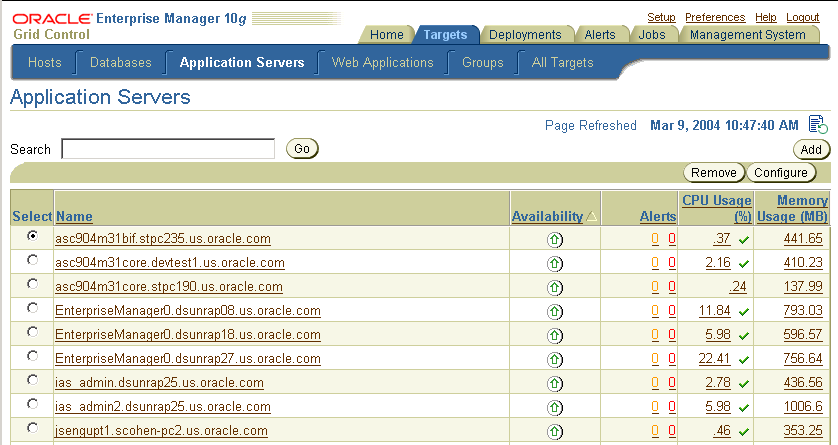Viewport: 838px width, 445px height.
Task: Select radio button for ias_admin2.dsunrap25.us.oracle.com
Action: [33, 404]
